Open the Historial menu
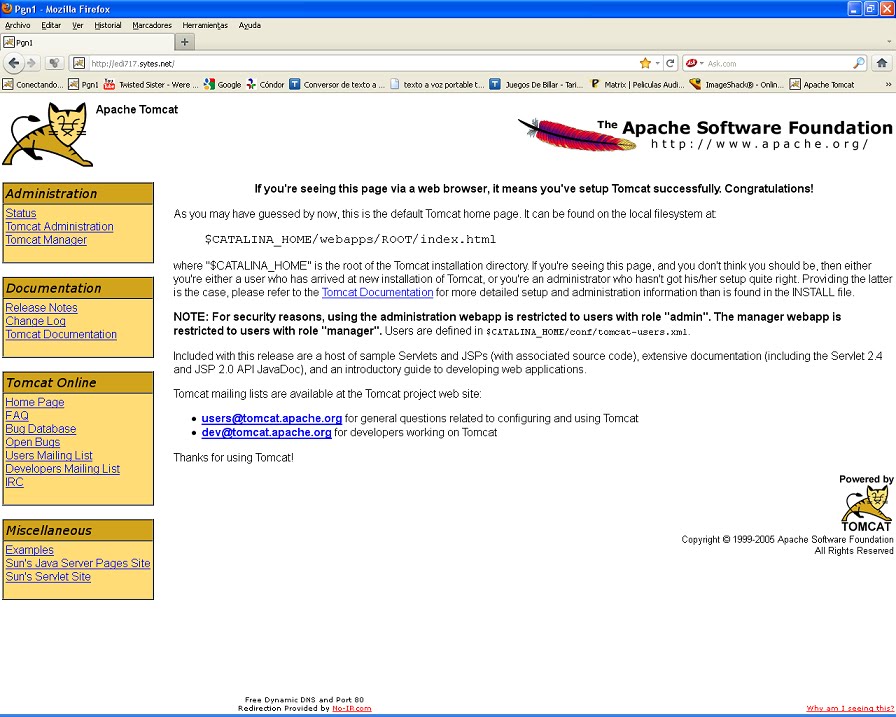 coord(107,25)
